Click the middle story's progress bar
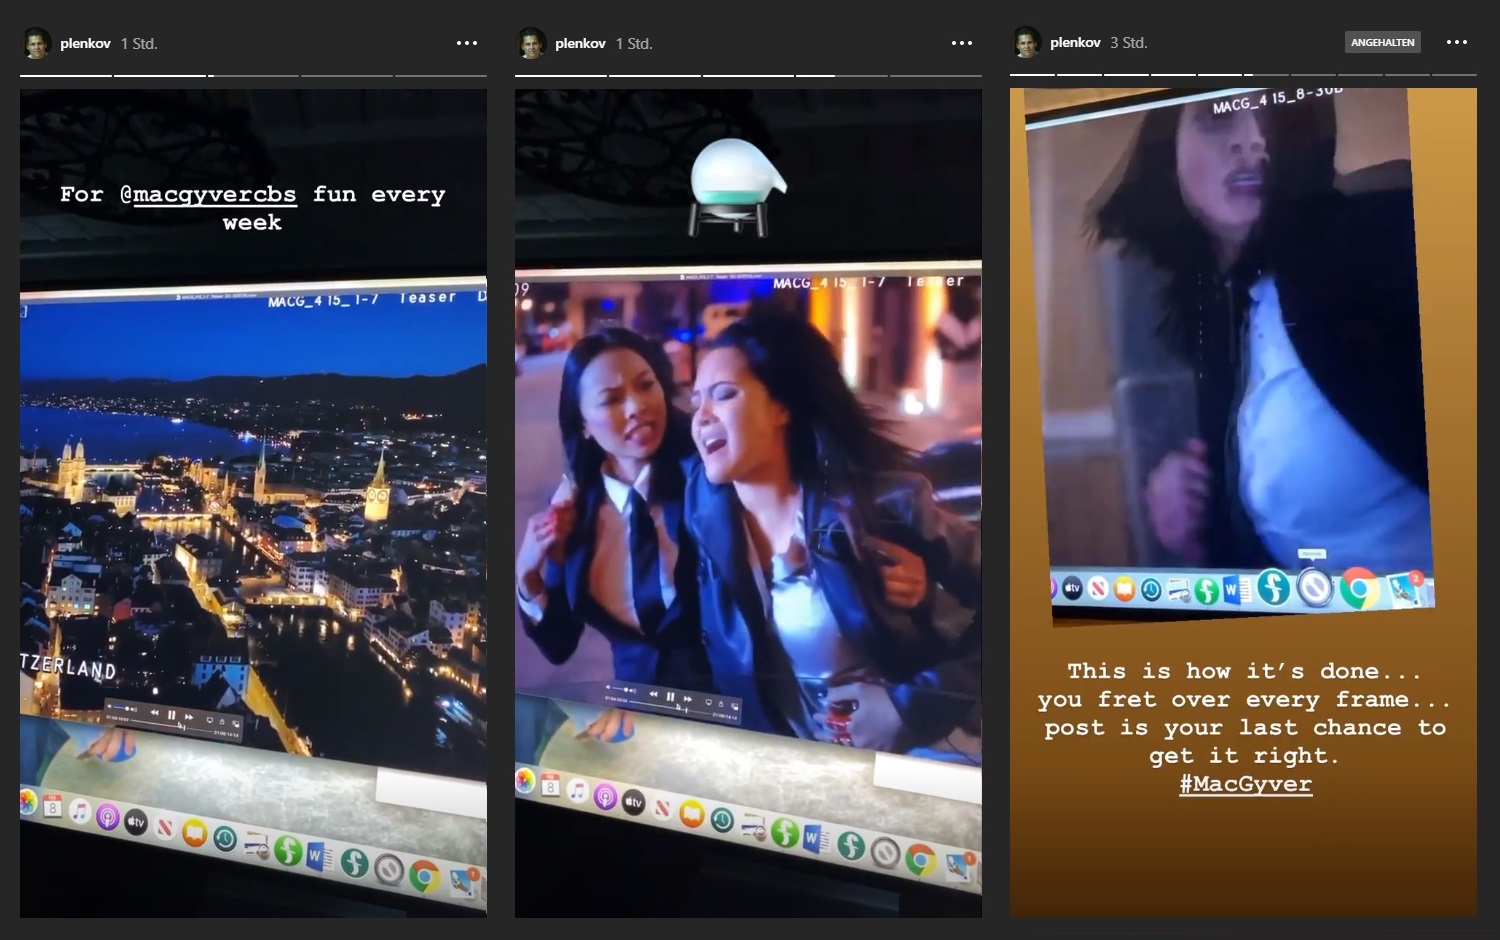 coord(748,75)
